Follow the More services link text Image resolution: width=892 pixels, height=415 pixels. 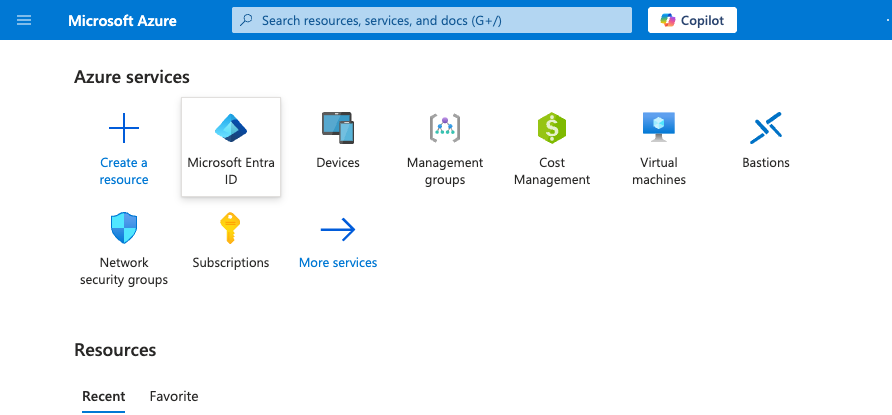pos(338,263)
